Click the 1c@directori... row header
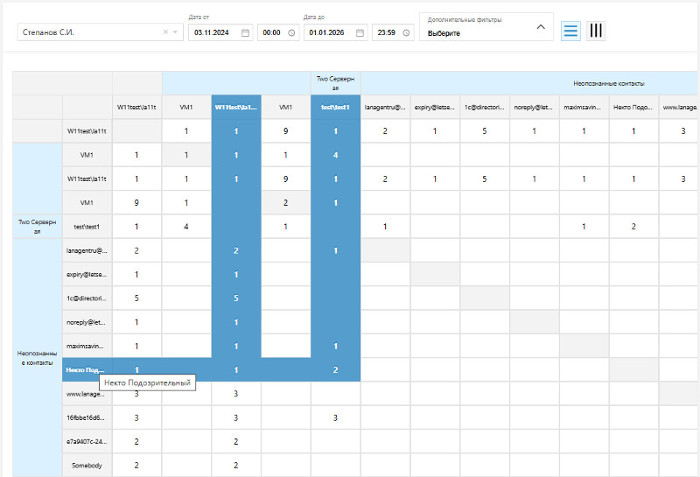 (87, 298)
